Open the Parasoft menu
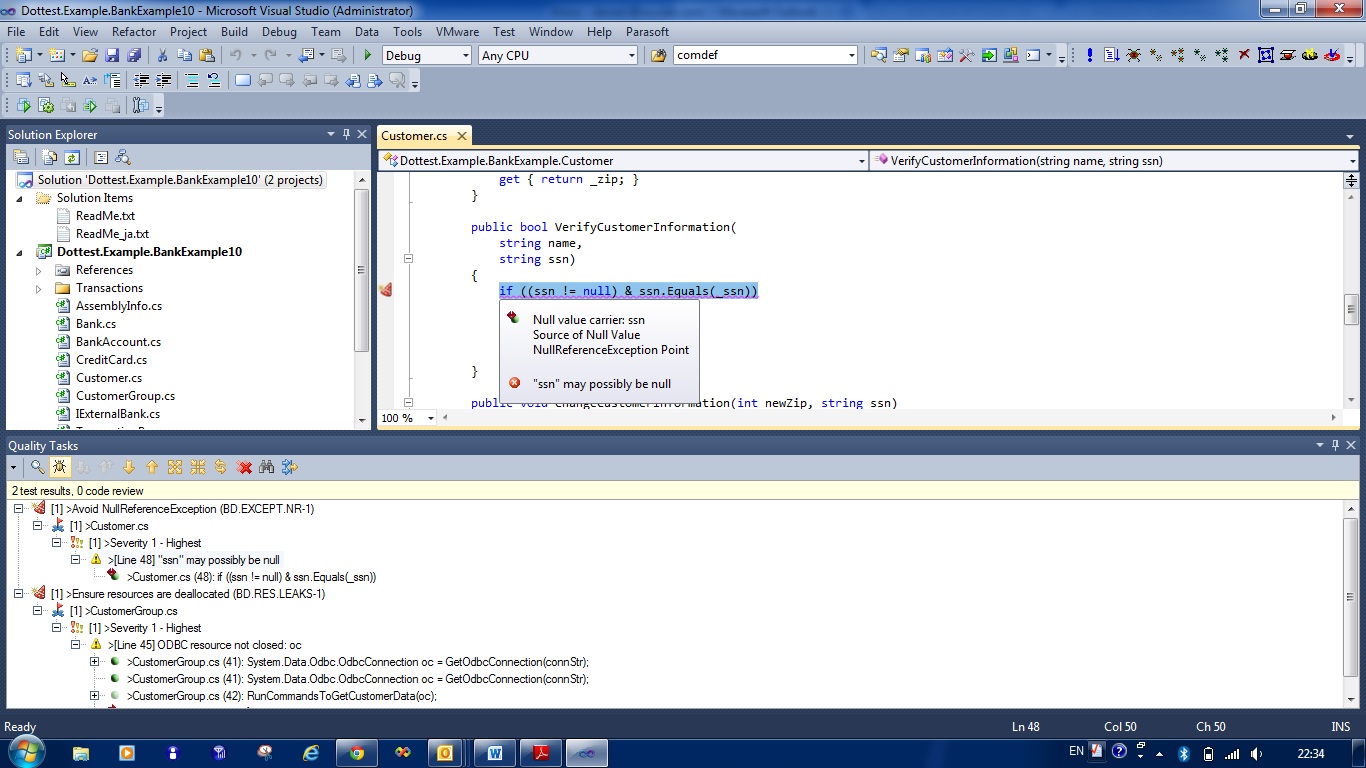Viewport: 1366px width, 768px height. click(647, 32)
